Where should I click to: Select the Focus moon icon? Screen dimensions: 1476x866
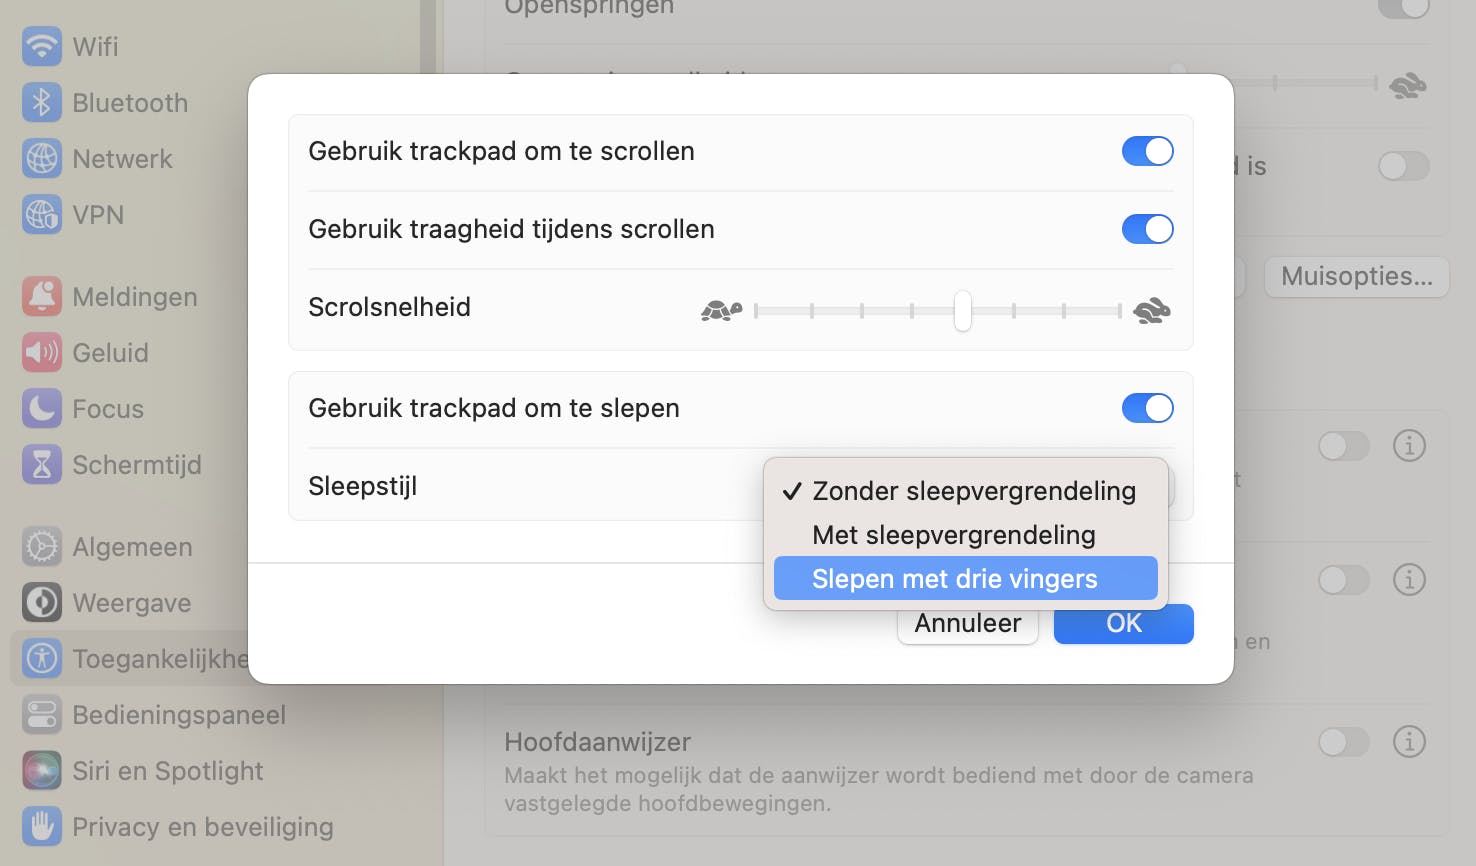tap(42, 409)
